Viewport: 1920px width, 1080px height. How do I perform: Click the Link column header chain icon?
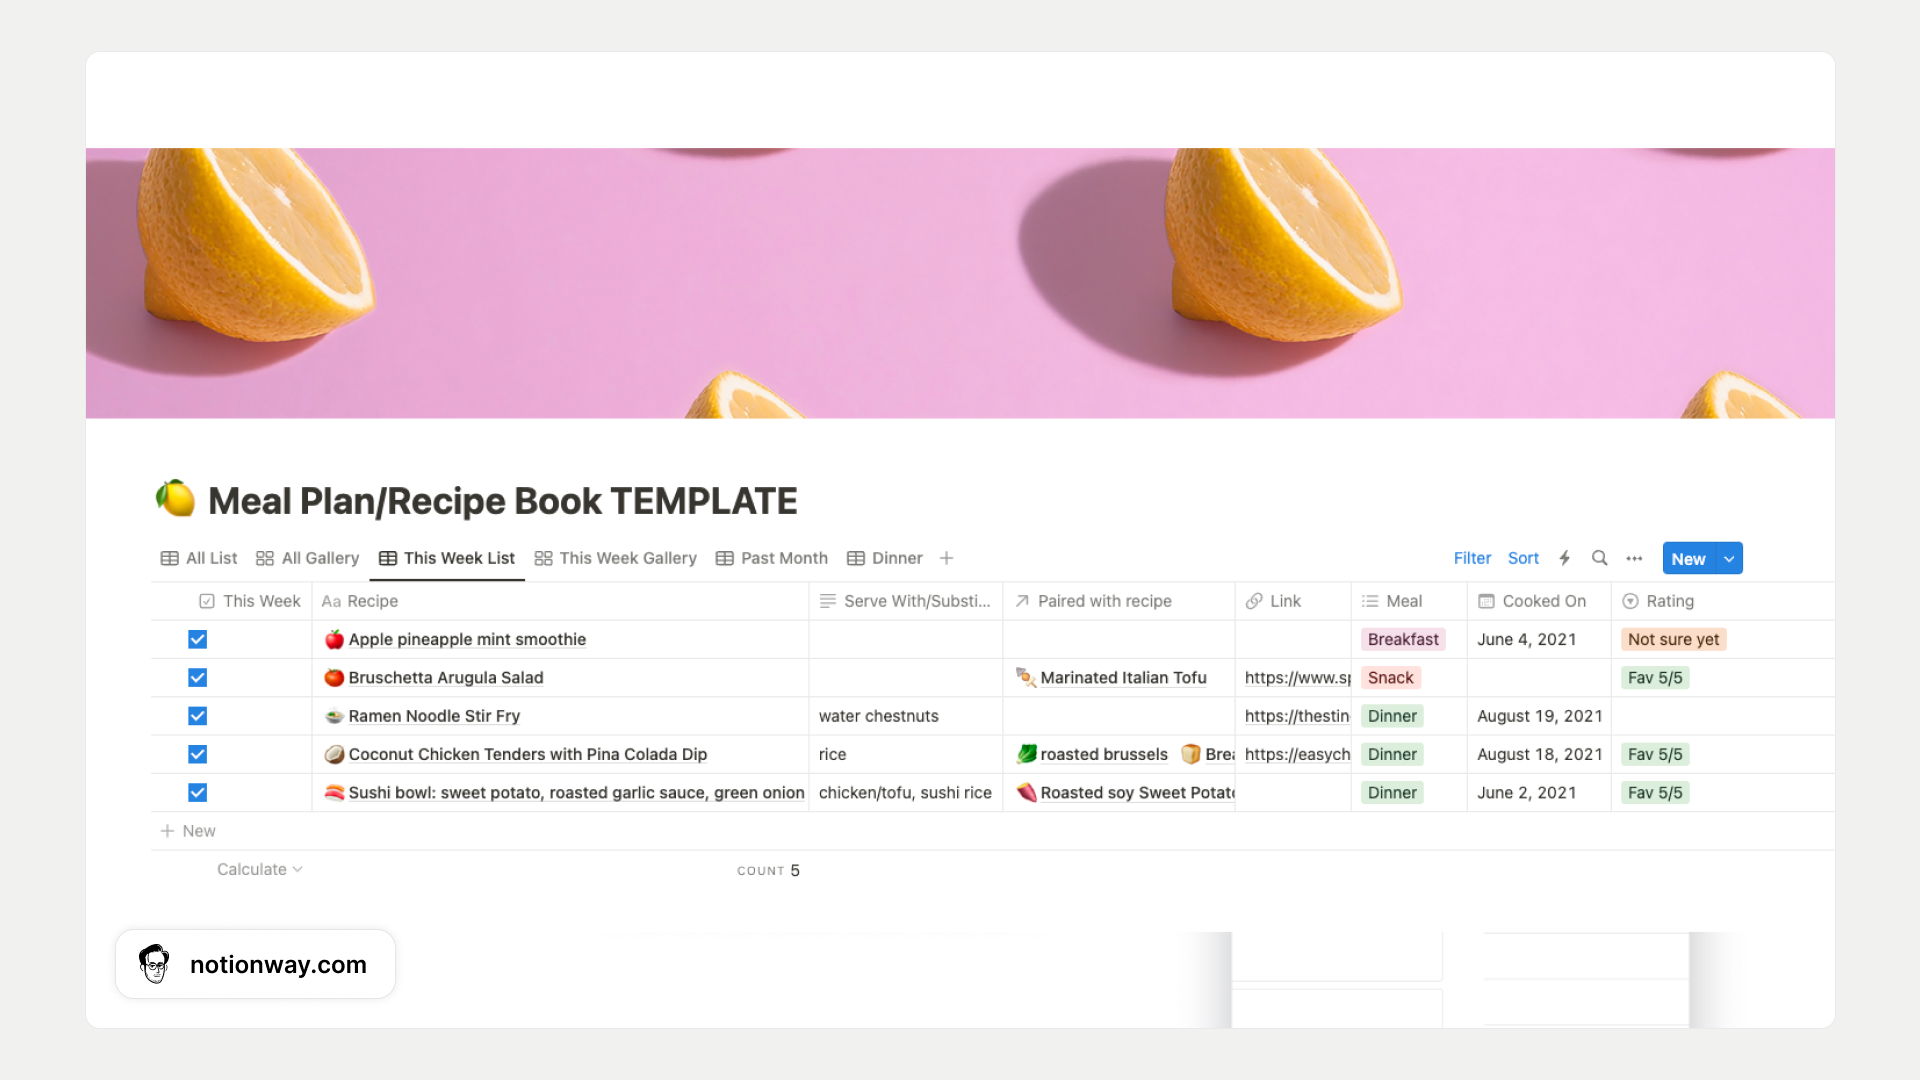1254,601
